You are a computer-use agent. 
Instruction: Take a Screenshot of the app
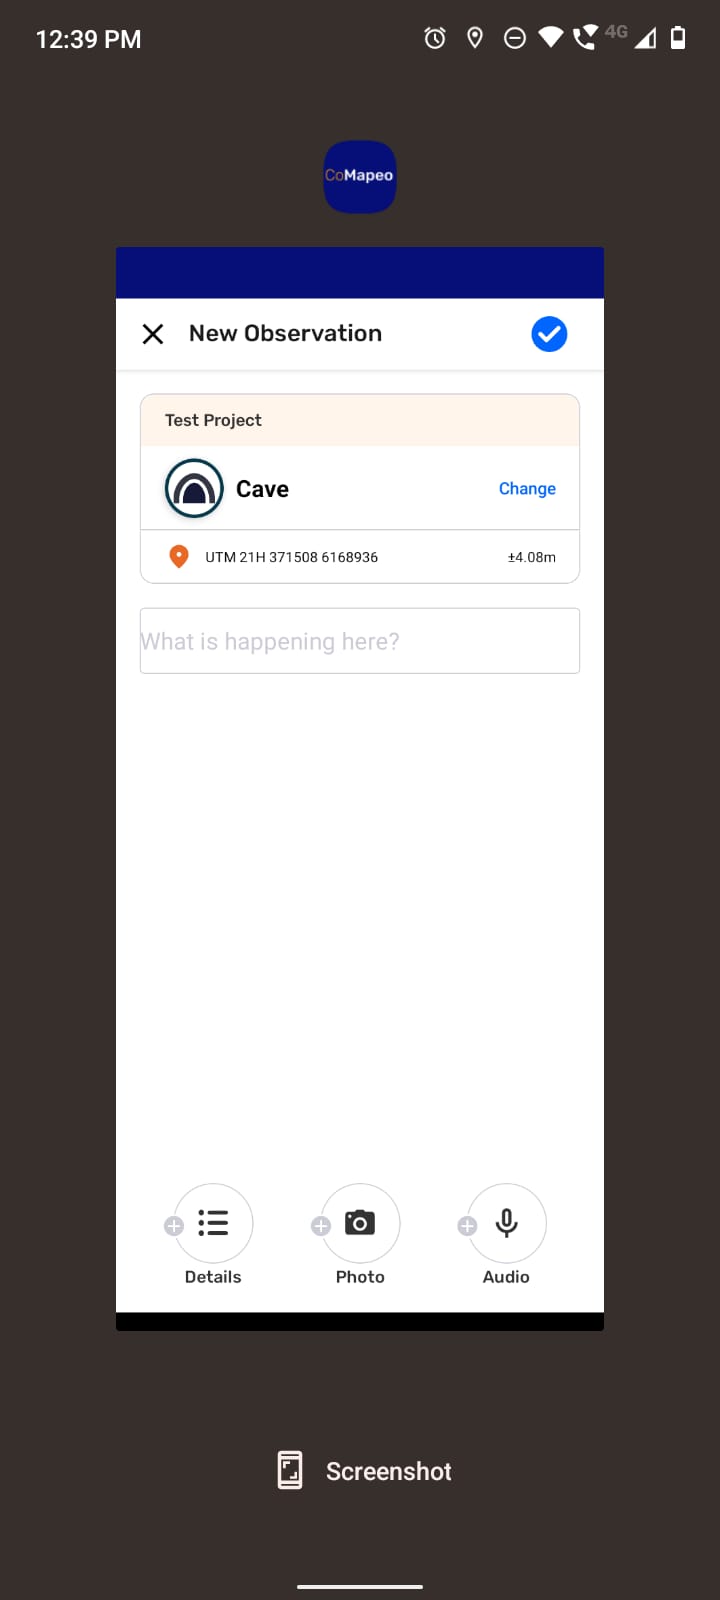pos(364,1471)
